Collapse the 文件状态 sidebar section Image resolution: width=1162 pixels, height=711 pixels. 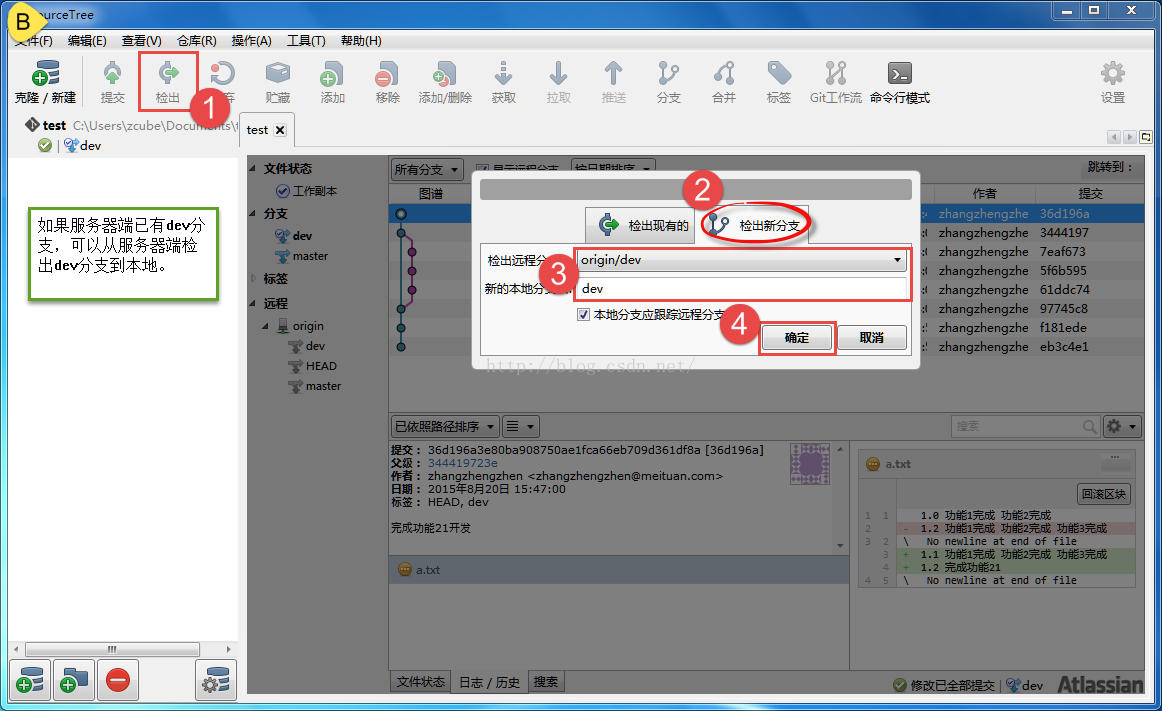pyautogui.click(x=253, y=168)
